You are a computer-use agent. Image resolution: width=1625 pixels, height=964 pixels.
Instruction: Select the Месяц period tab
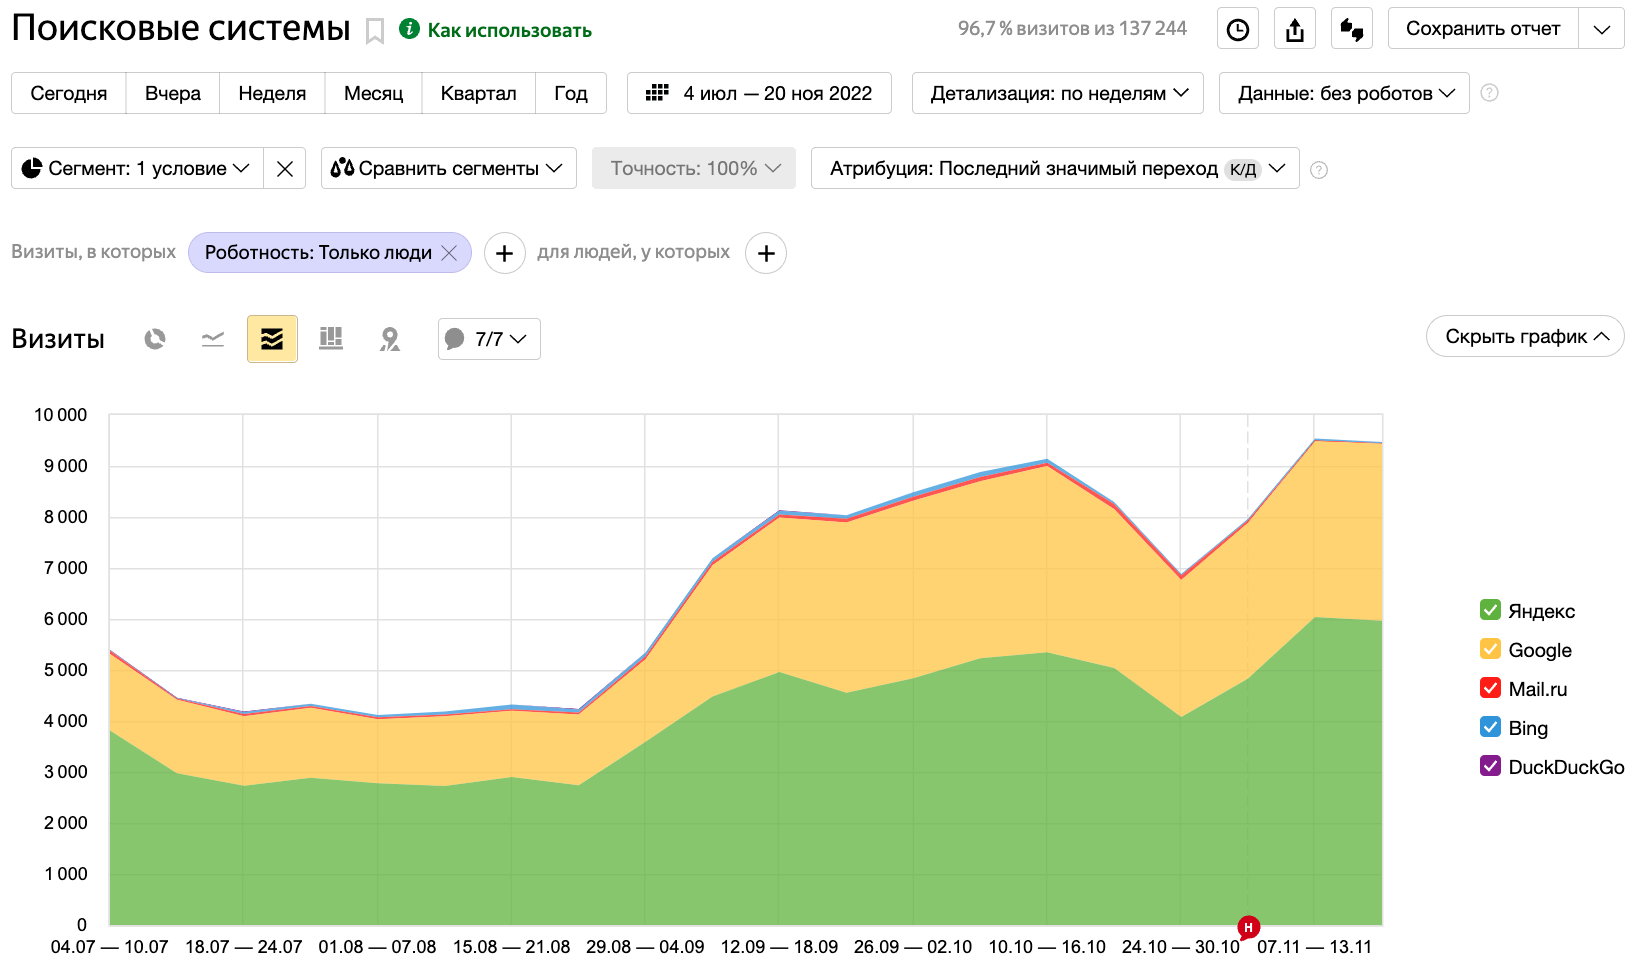[374, 93]
